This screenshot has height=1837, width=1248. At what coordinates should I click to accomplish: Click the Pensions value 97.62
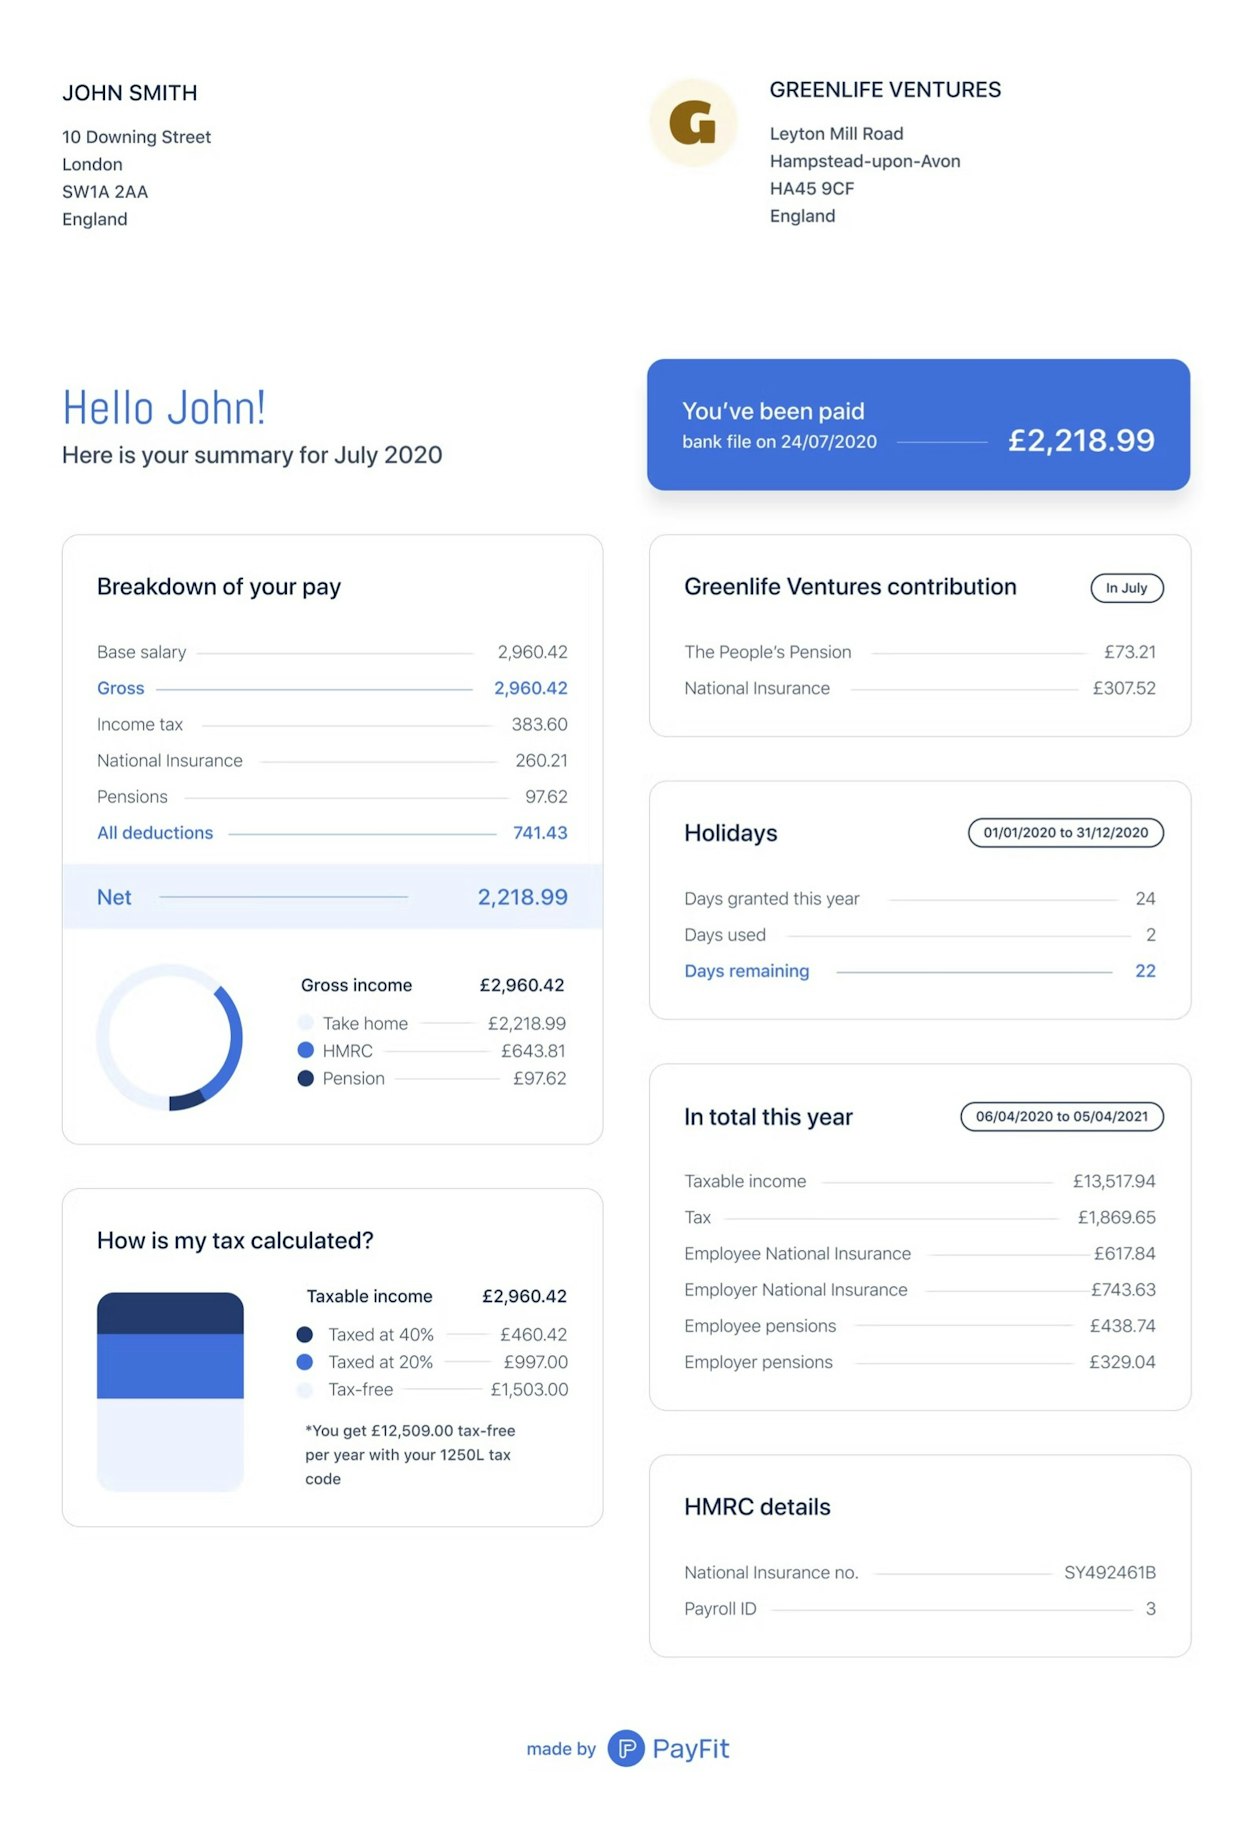click(546, 796)
